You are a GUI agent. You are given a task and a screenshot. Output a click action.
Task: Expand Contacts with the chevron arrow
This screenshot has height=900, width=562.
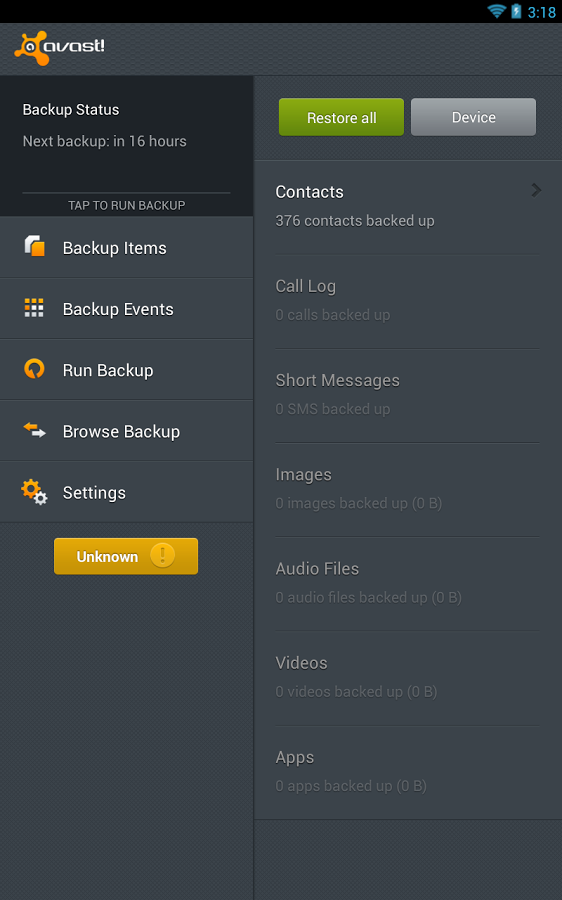point(536,190)
